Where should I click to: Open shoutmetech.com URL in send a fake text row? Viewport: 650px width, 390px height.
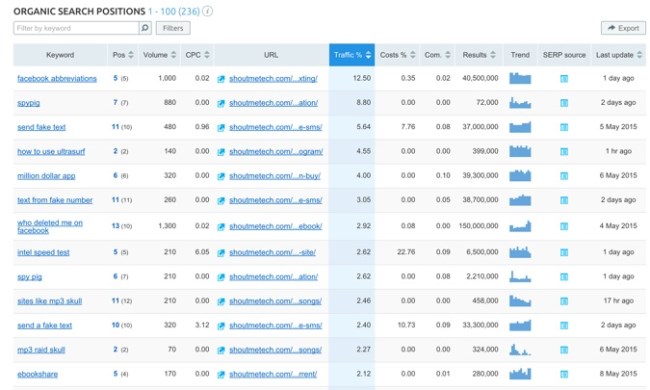(276, 326)
